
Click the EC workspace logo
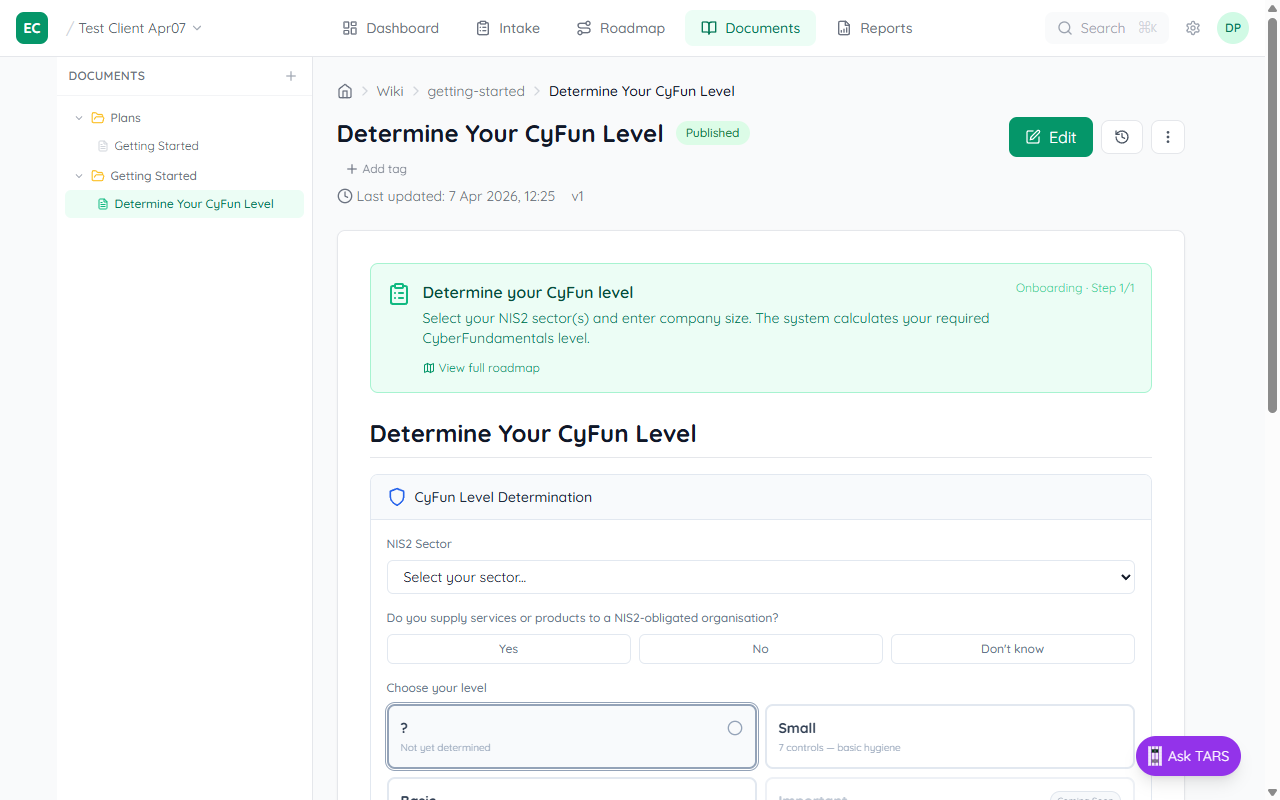[x=31, y=28]
